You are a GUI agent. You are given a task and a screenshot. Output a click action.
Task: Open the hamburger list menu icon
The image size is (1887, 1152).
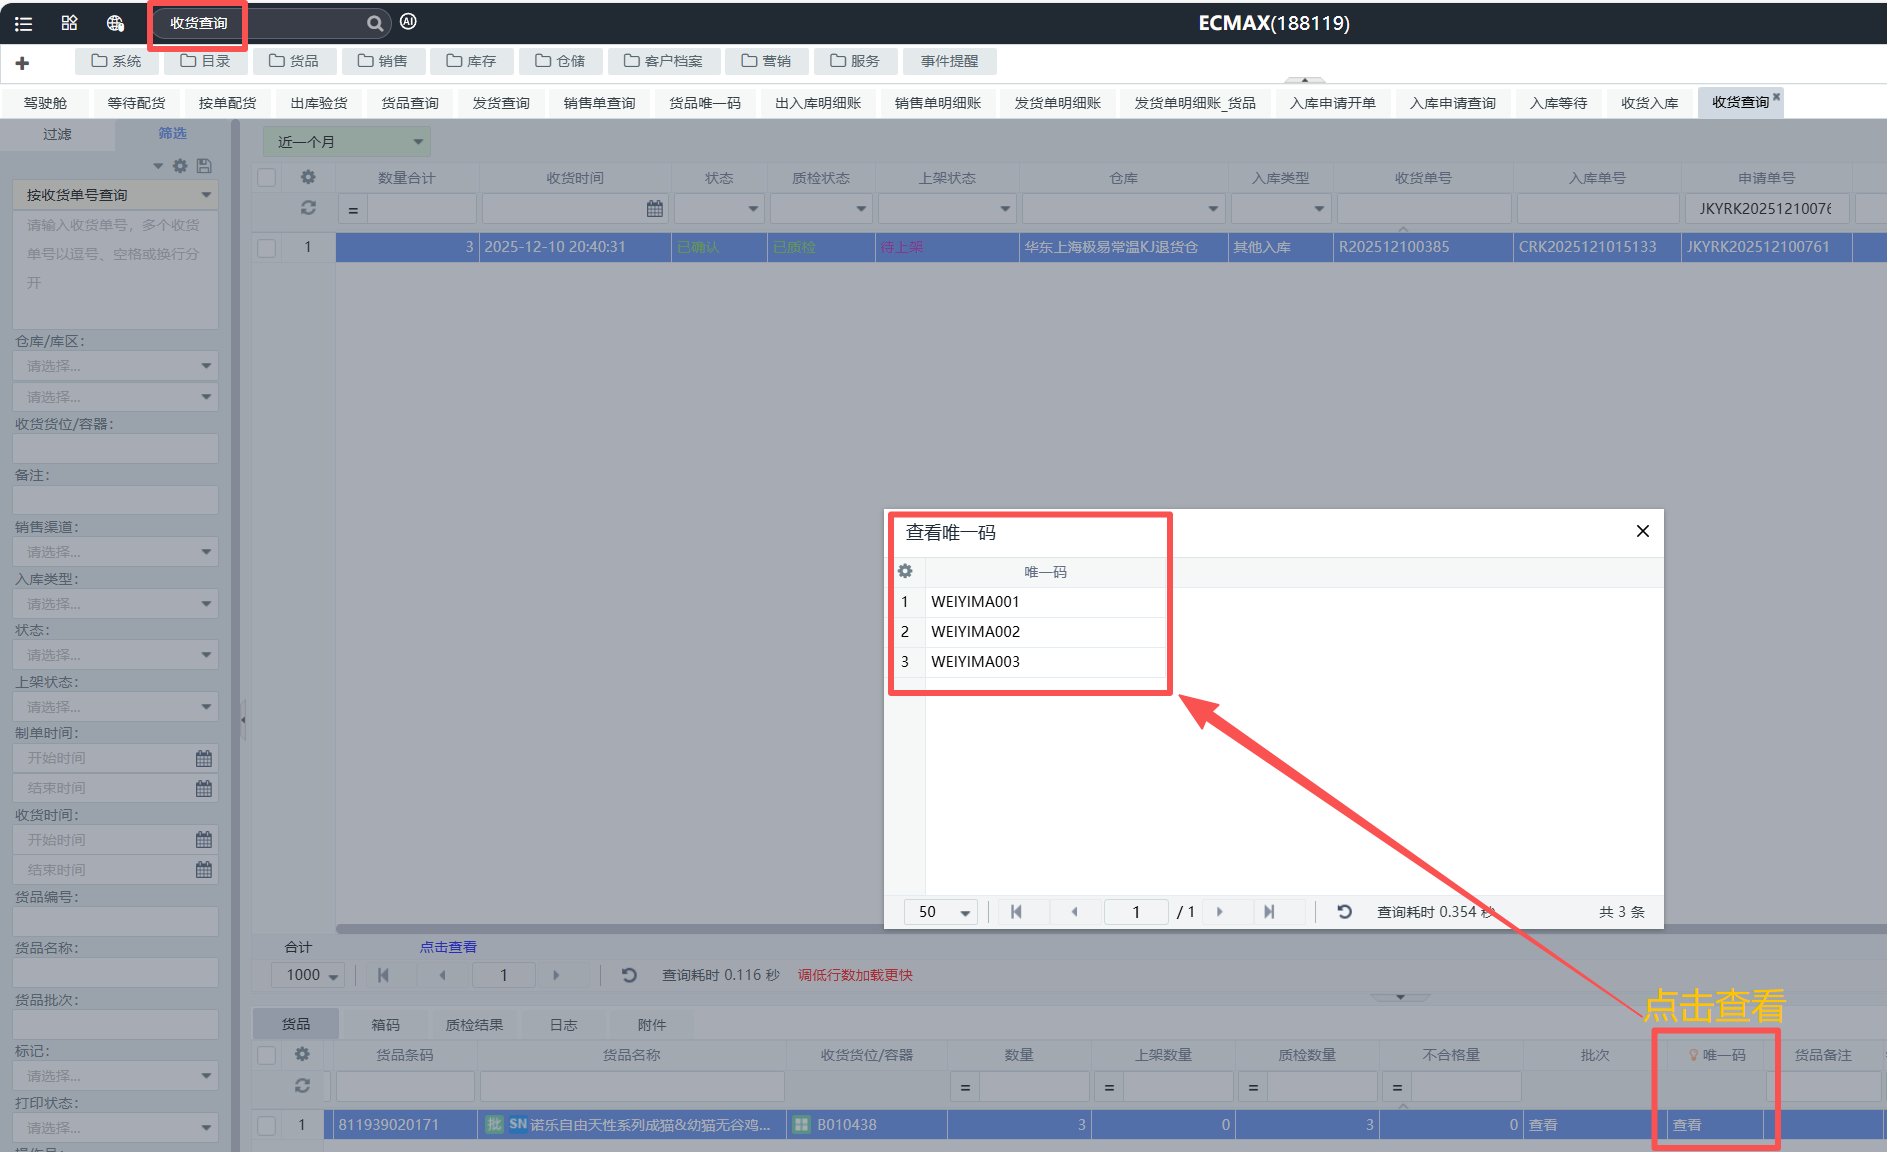point(23,23)
